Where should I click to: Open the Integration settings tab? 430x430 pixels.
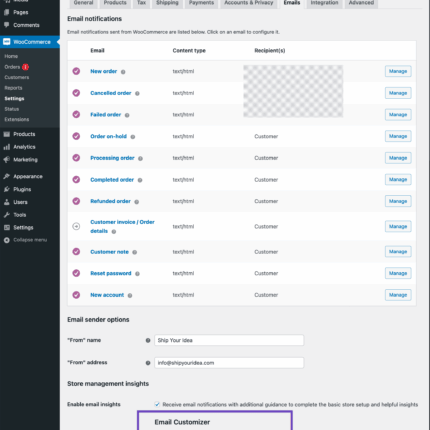[324, 3]
